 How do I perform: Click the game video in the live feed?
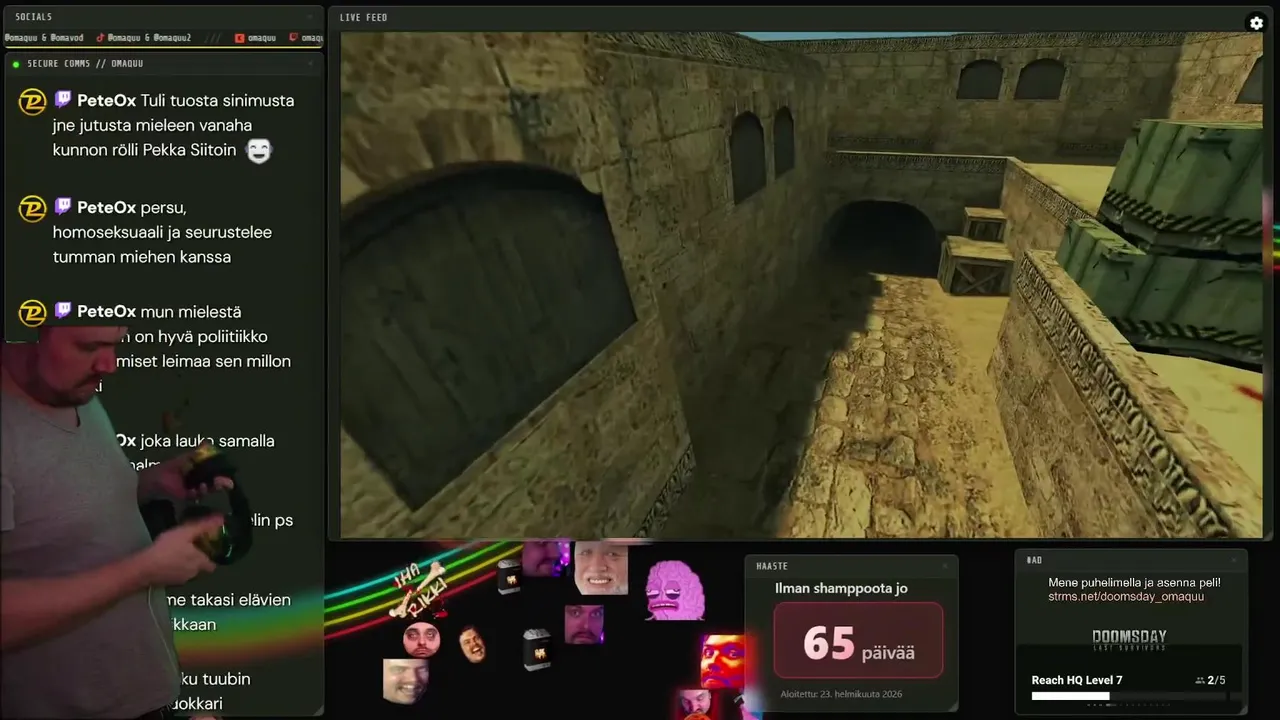click(x=801, y=285)
